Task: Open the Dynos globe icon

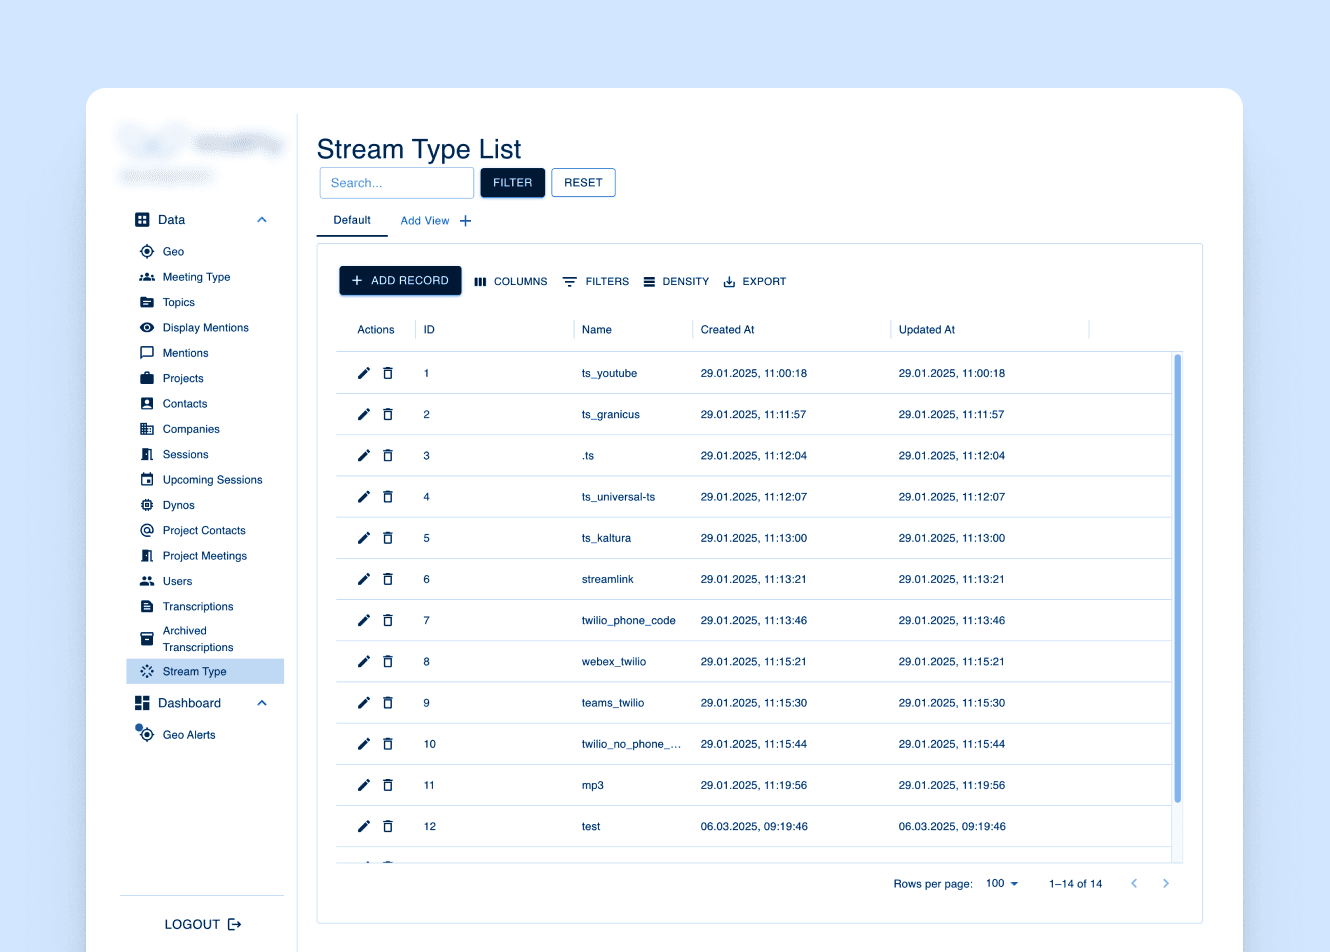Action: [147, 504]
